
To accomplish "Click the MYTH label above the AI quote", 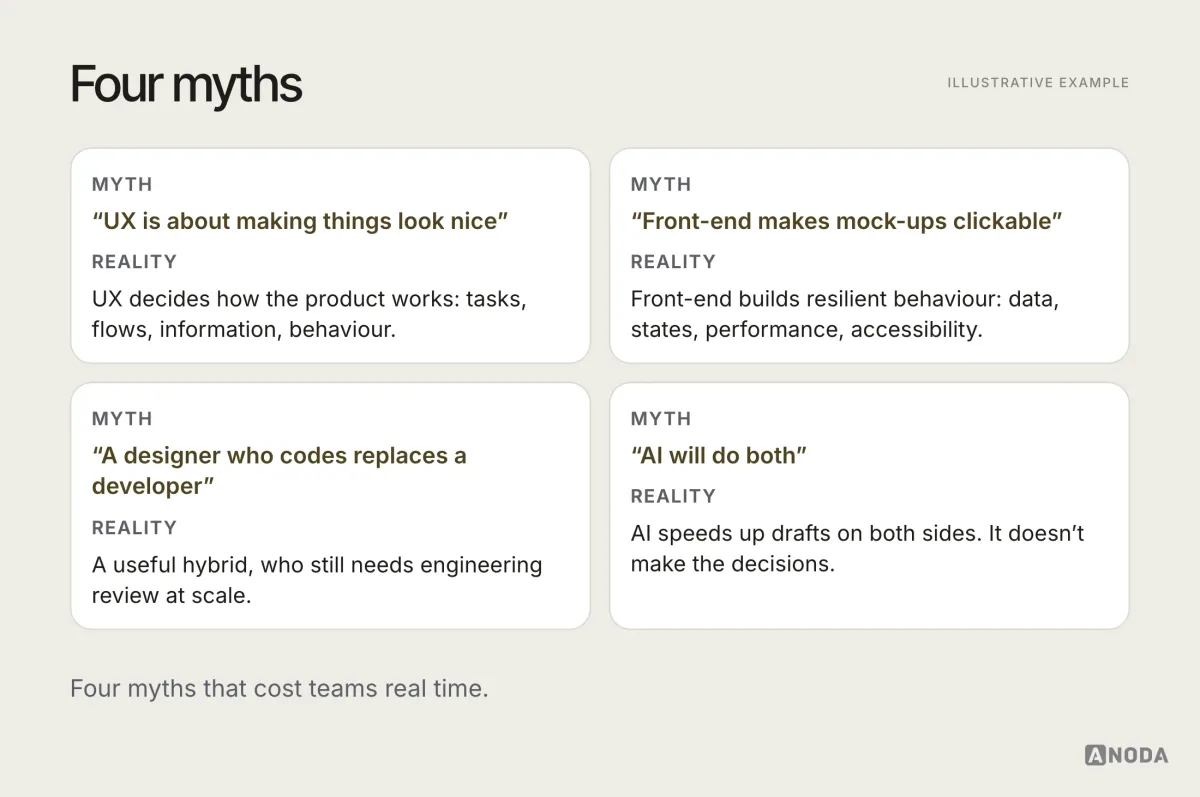I will pyautogui.click(x=661, y=418).
